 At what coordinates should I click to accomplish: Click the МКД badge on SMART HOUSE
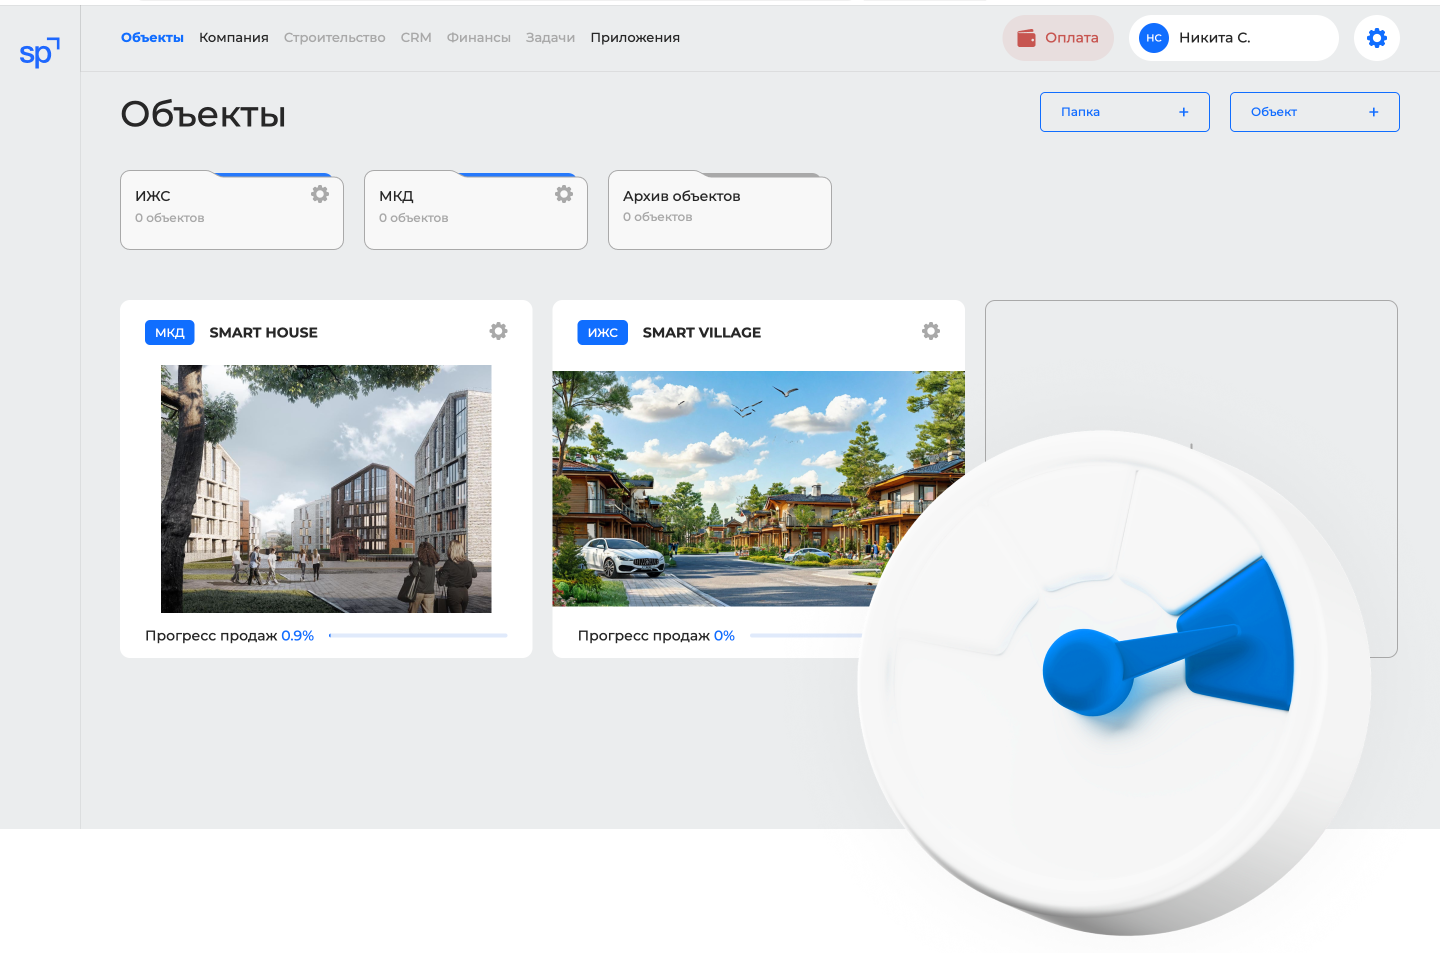pyautogui.click(x=170, y=333)
